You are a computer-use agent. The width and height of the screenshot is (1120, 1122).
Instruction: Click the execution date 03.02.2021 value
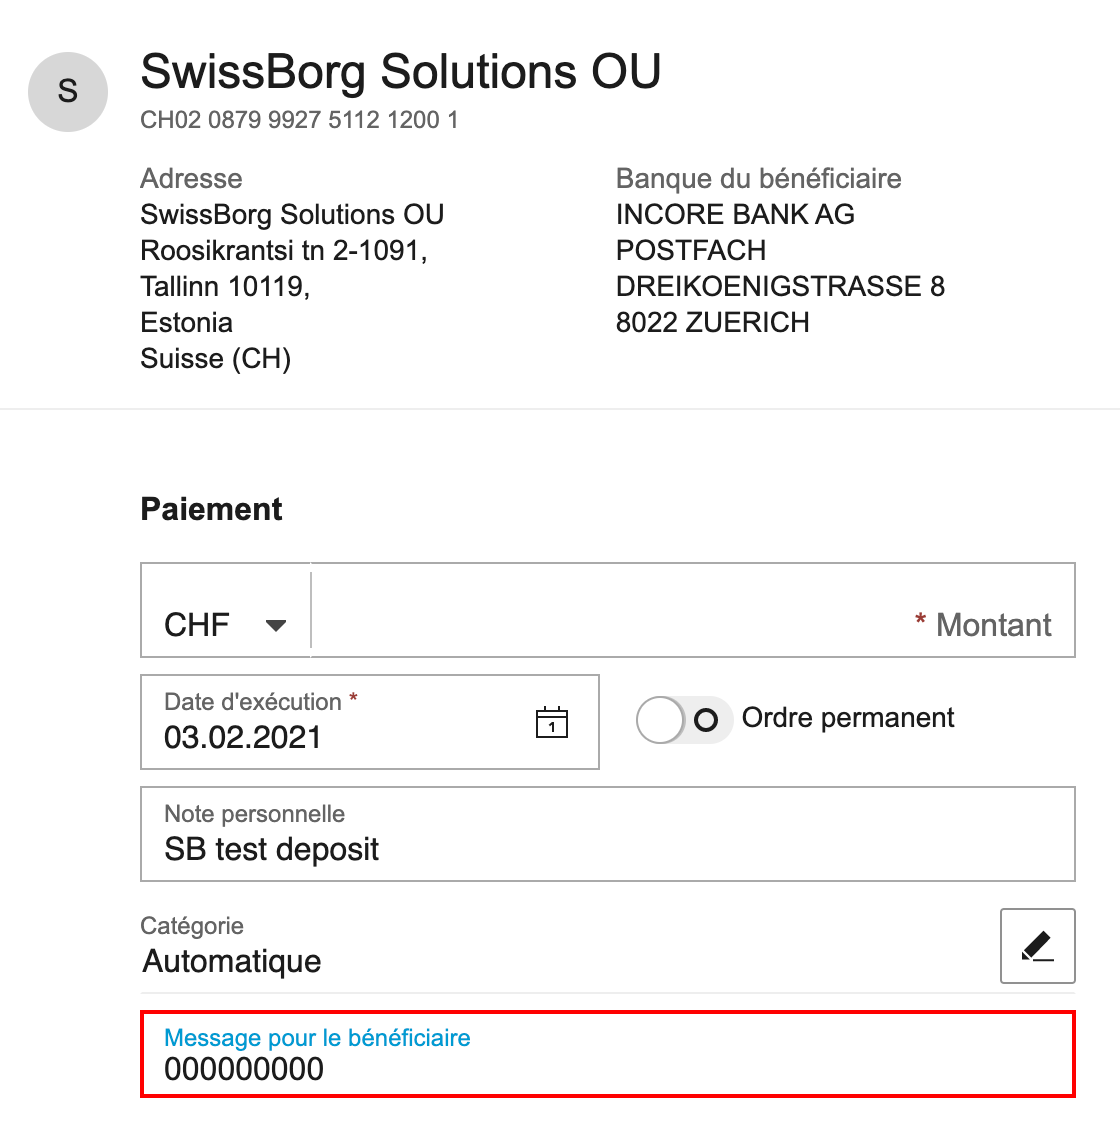point(243,738)
